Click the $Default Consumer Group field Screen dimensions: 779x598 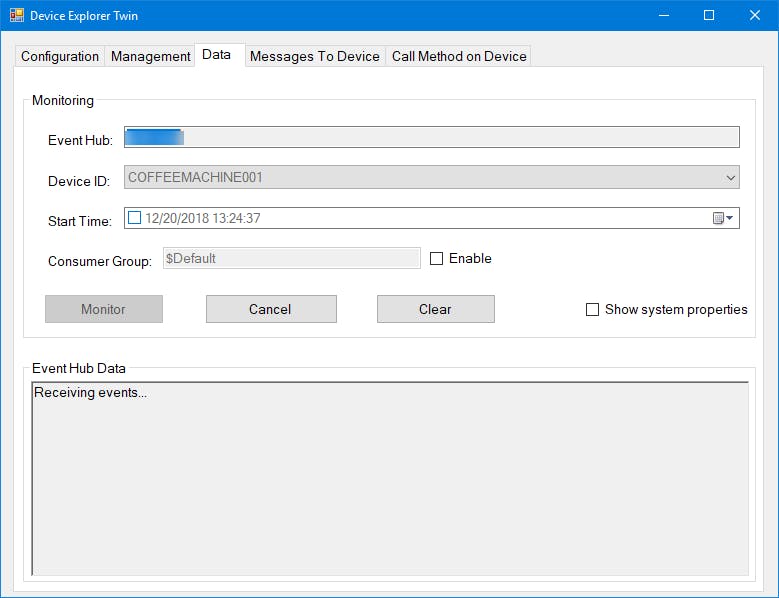(292, 258)
